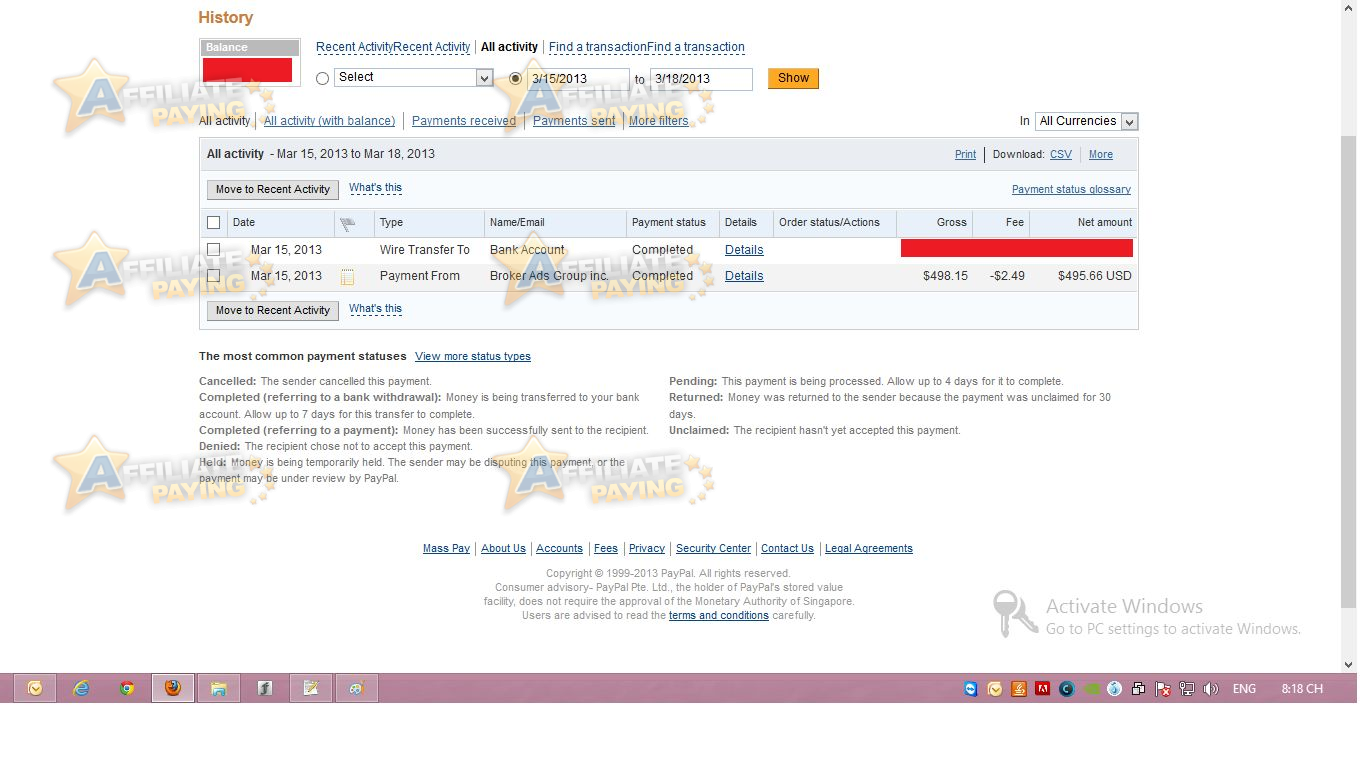Open Details for Broker Ads Group payment
Image resolution: width=1360 pixels, height=768 pixels.
(x=744, y=276)
